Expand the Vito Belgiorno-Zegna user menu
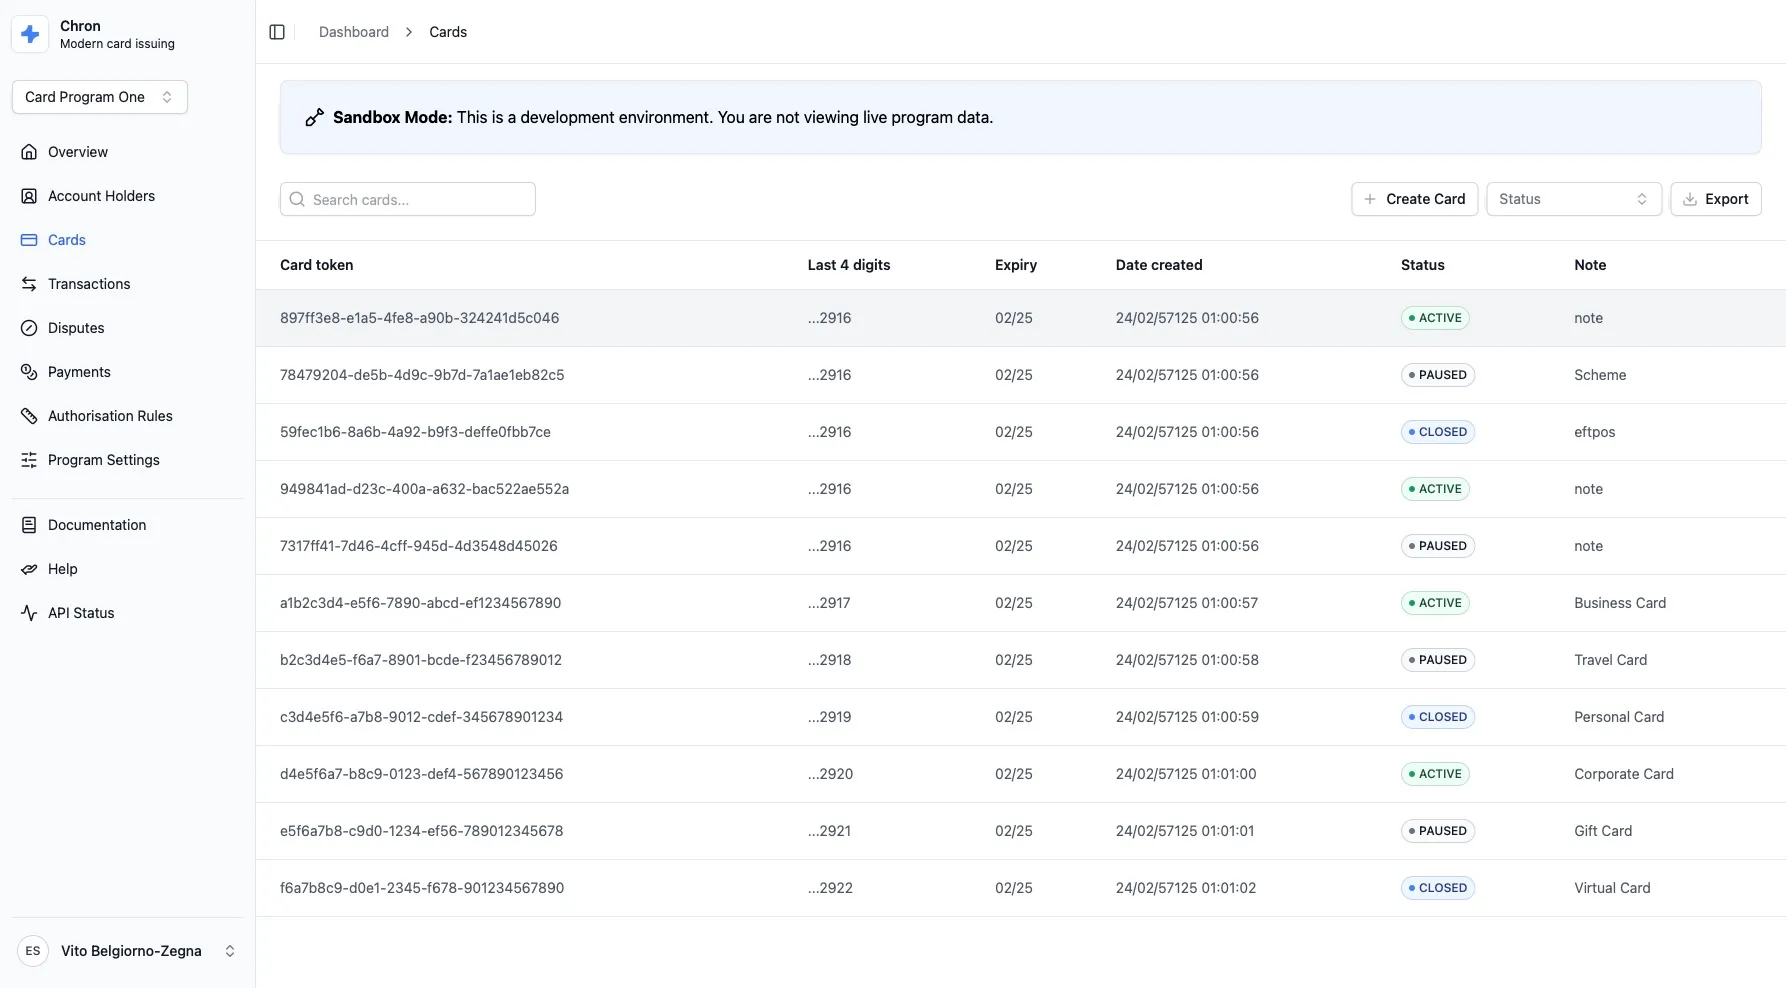This screenshot has width=1786, height=988. (x=128, y=951)
